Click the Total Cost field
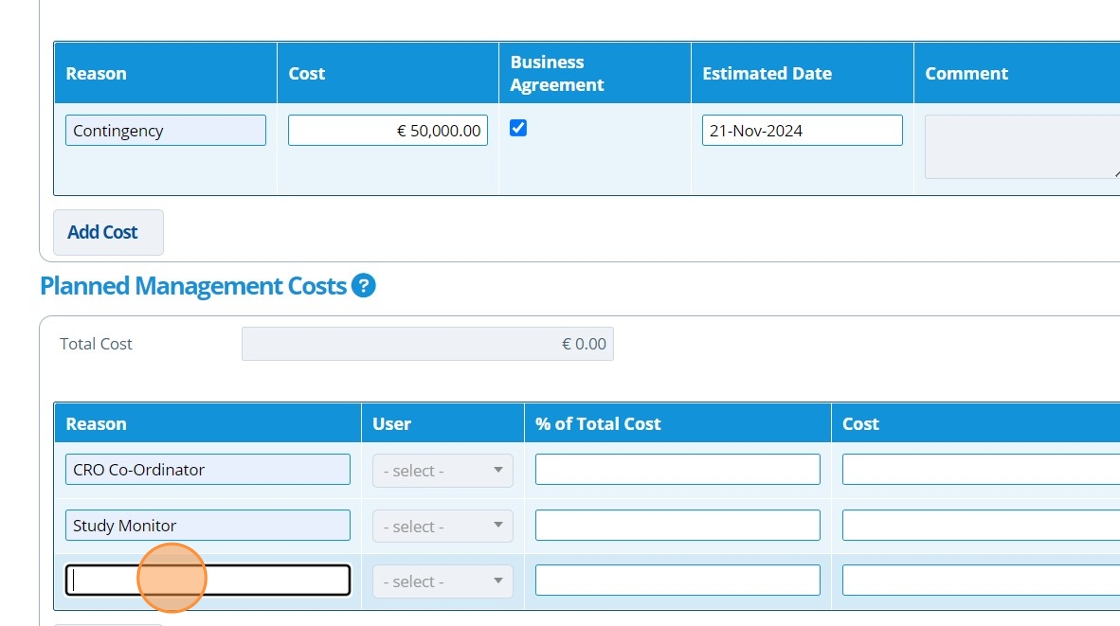Screen dimensions: 1120x626 427,344
